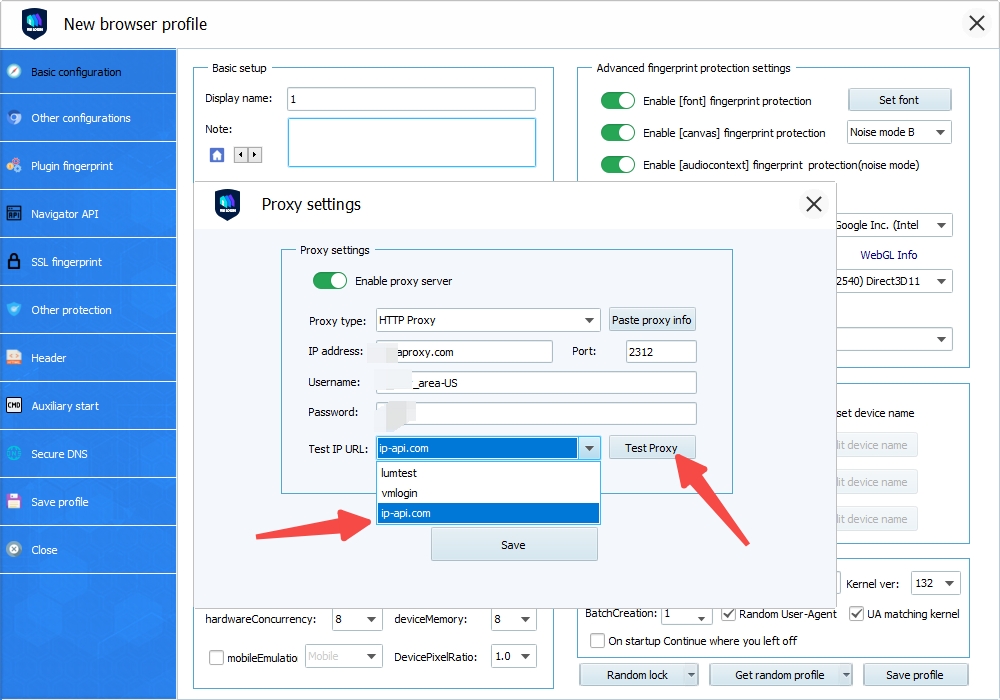1000x700 pixels.
Task: Uncheck the Random User-Agent checkbox
Action: coord(729,613)
